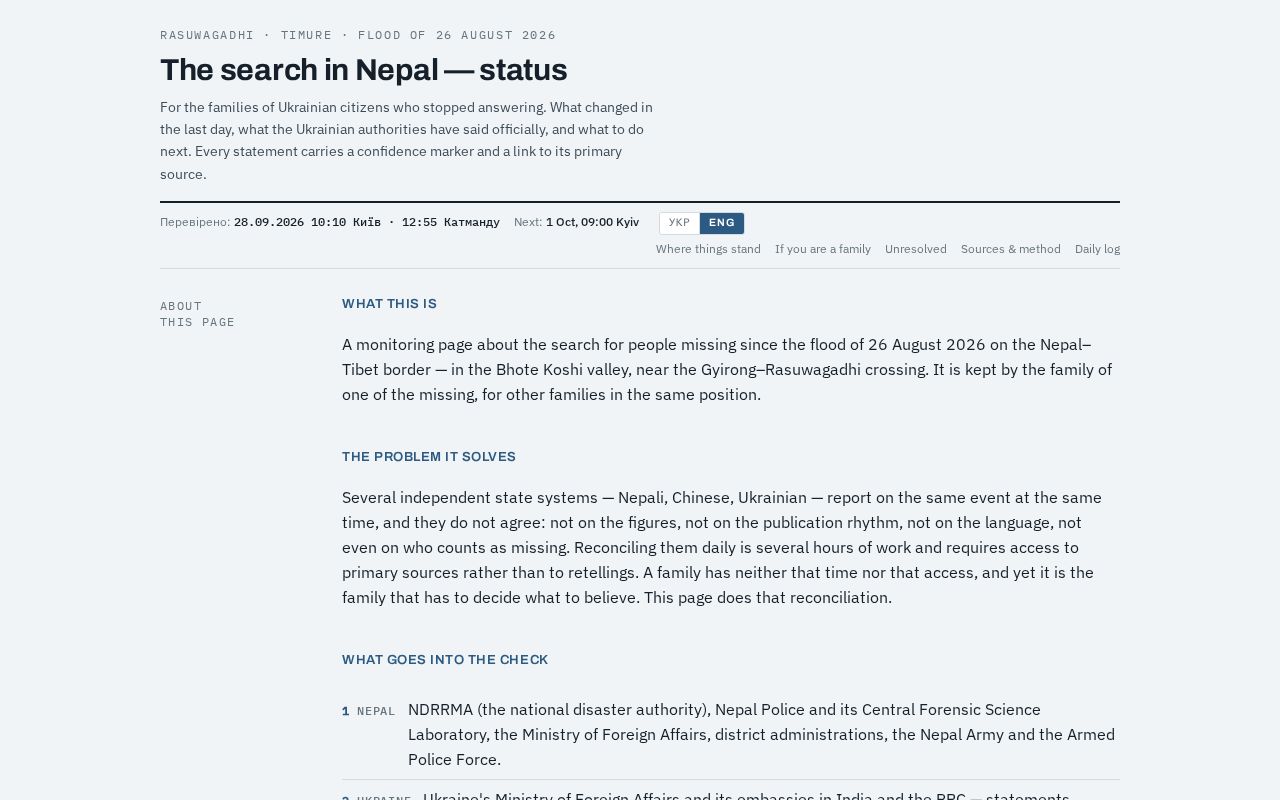Viewport: 1280px width, 800px height.
Task: Open the If you are a family link
Action: [x=823, y=249]
